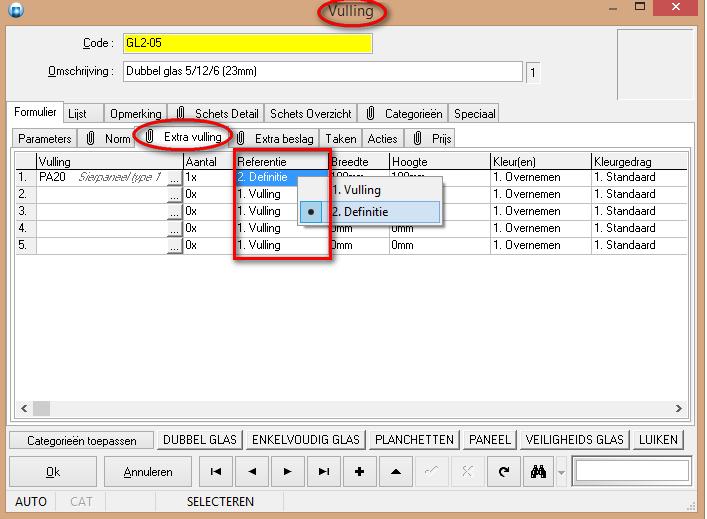Open browse button for row 1 Vulling
707x519 pixels.
click(x=174, y=178)
